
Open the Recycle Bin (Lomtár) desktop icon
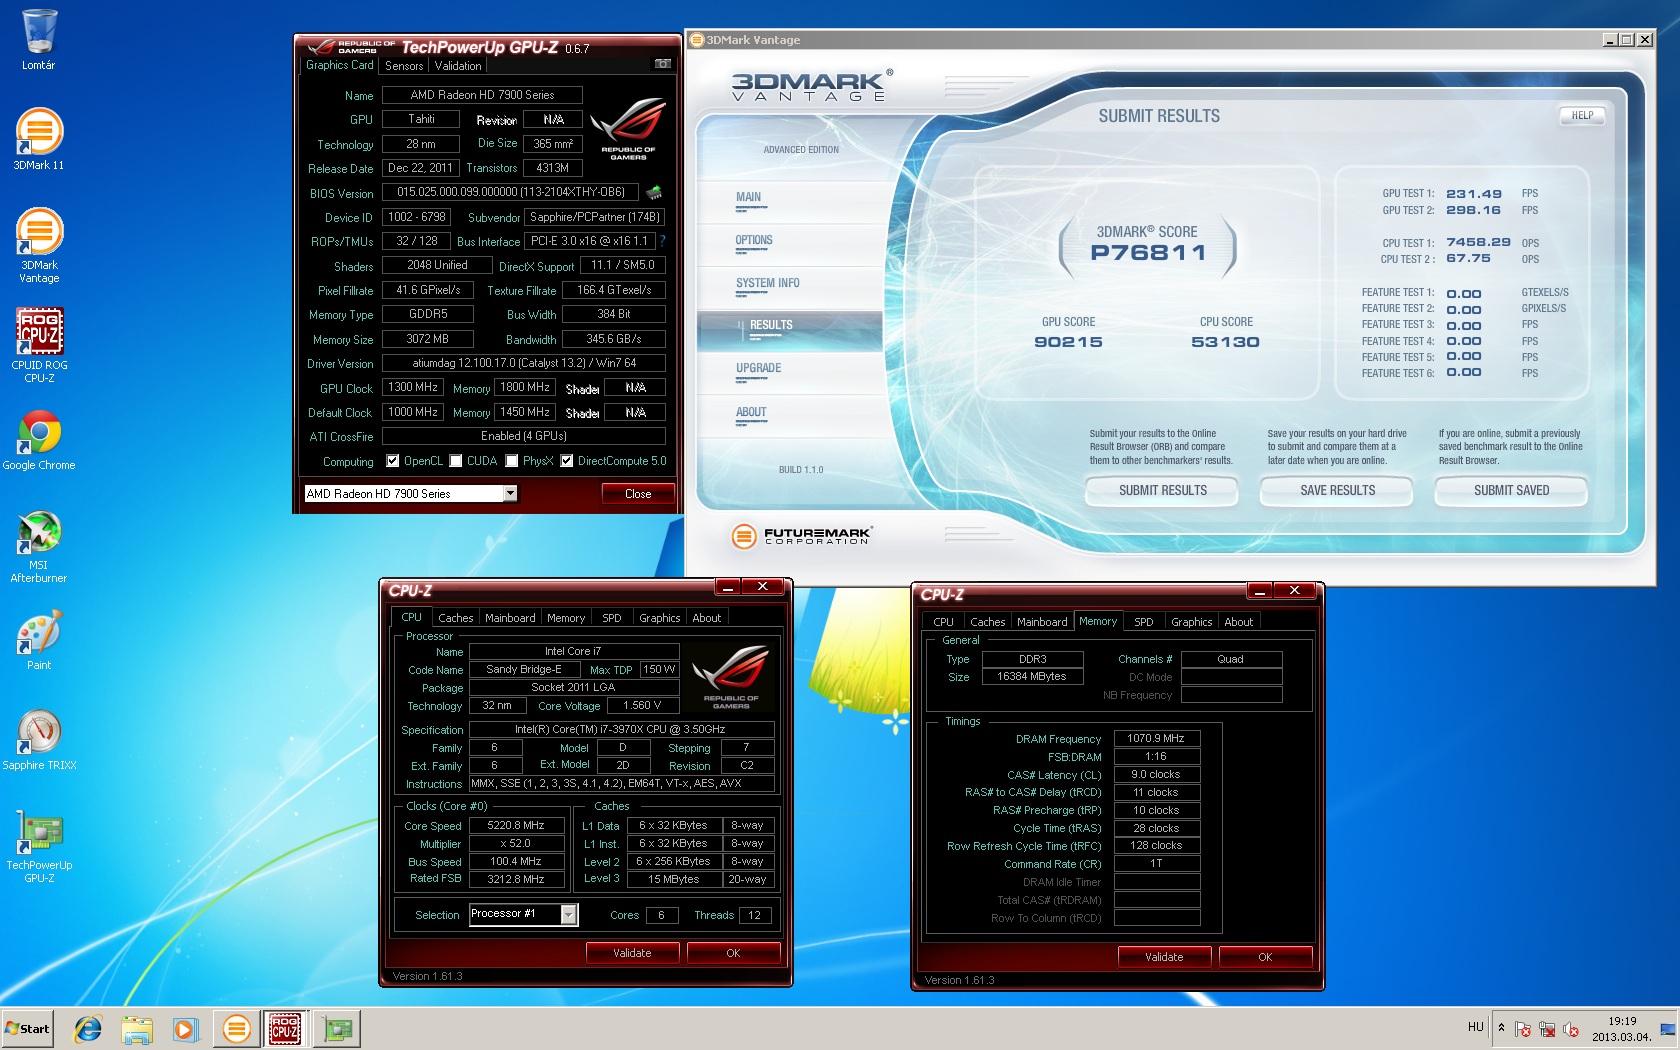[39, 40]
